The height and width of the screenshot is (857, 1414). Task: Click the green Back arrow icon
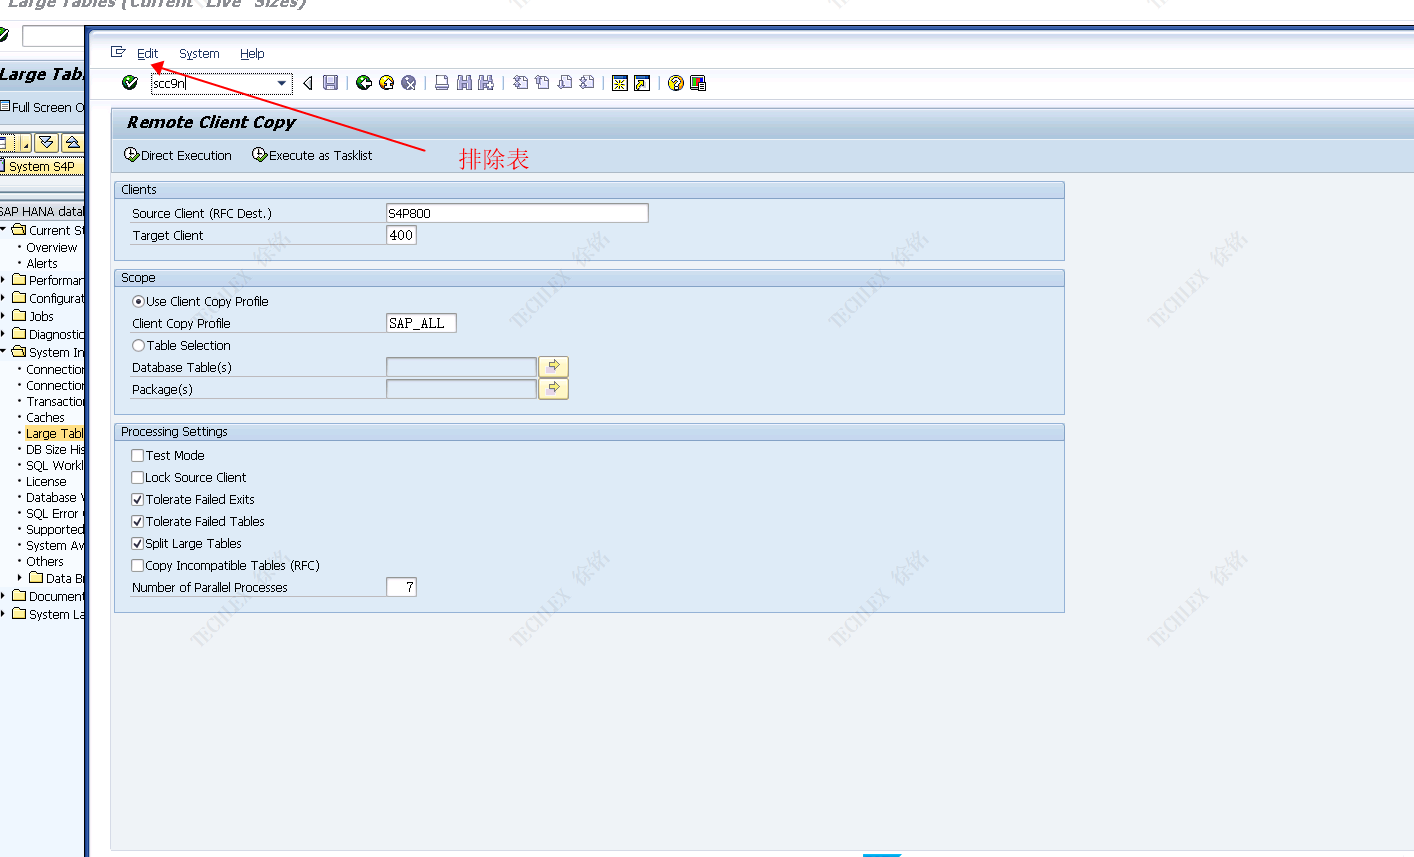coord(364,83)
